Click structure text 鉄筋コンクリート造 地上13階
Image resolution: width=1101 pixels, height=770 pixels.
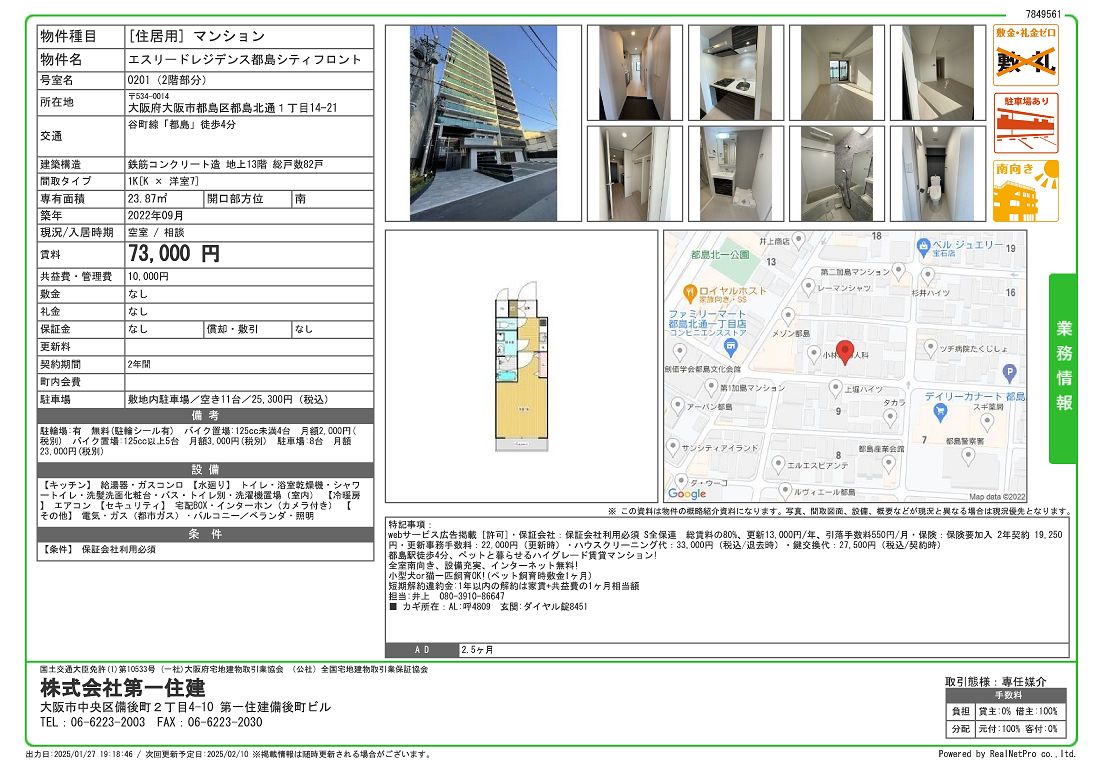coord(197,164)
